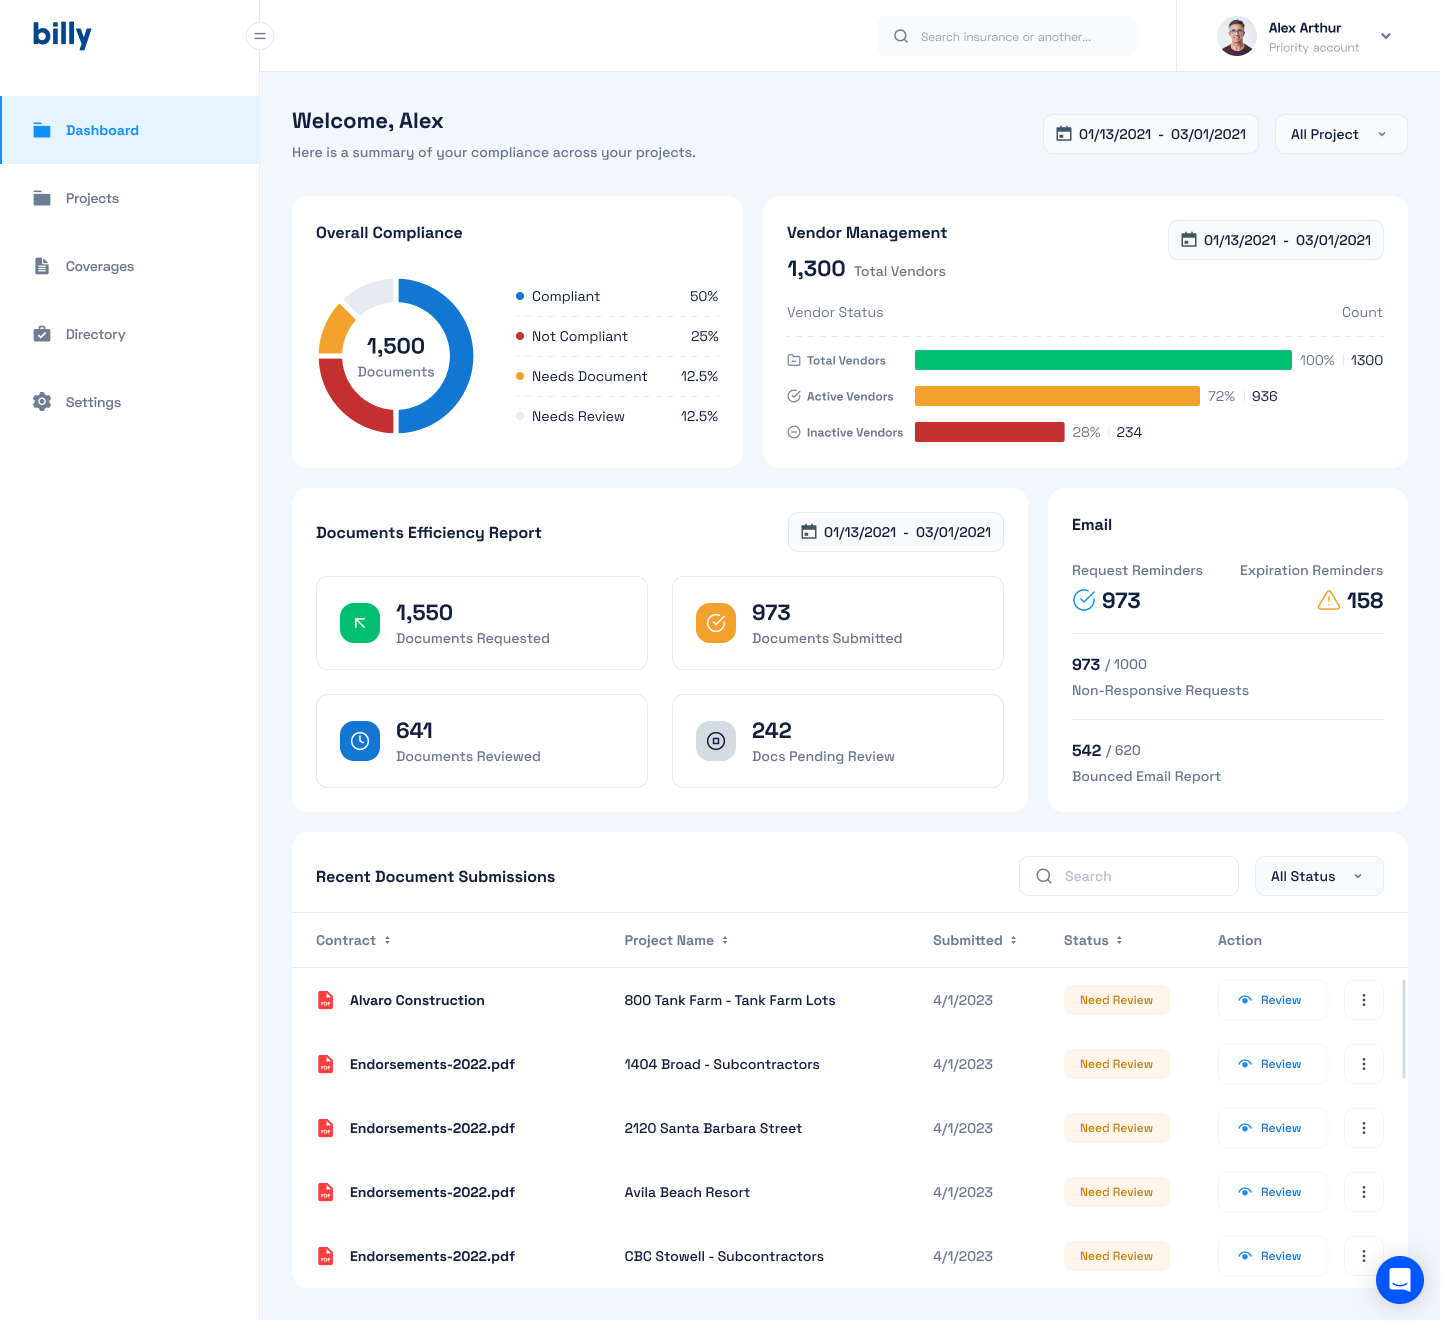Click the Total Vendors folder icon

pyautogui.click(x=794, y=360)
